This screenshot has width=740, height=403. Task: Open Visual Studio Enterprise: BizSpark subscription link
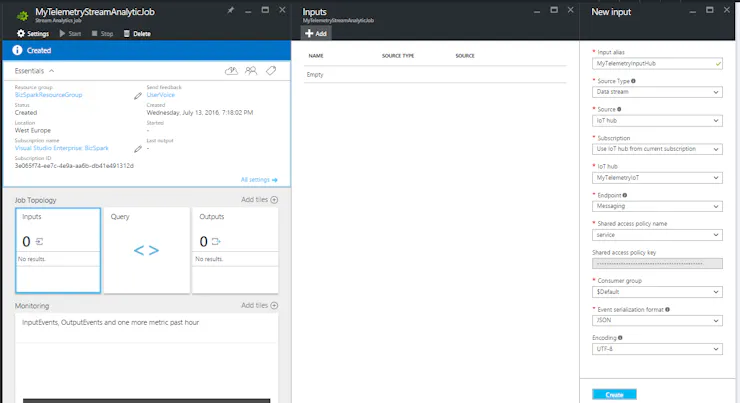pyautogui.click(x=61, y=148)
